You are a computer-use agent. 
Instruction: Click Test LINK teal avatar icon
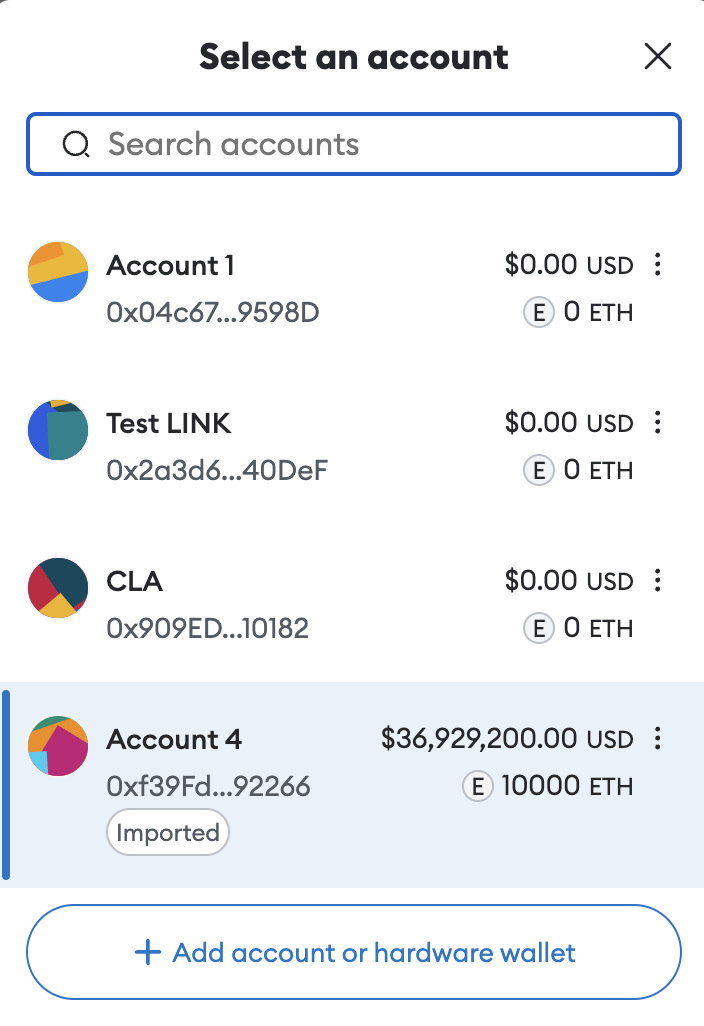pyautogui.click(x=58, y=430)
